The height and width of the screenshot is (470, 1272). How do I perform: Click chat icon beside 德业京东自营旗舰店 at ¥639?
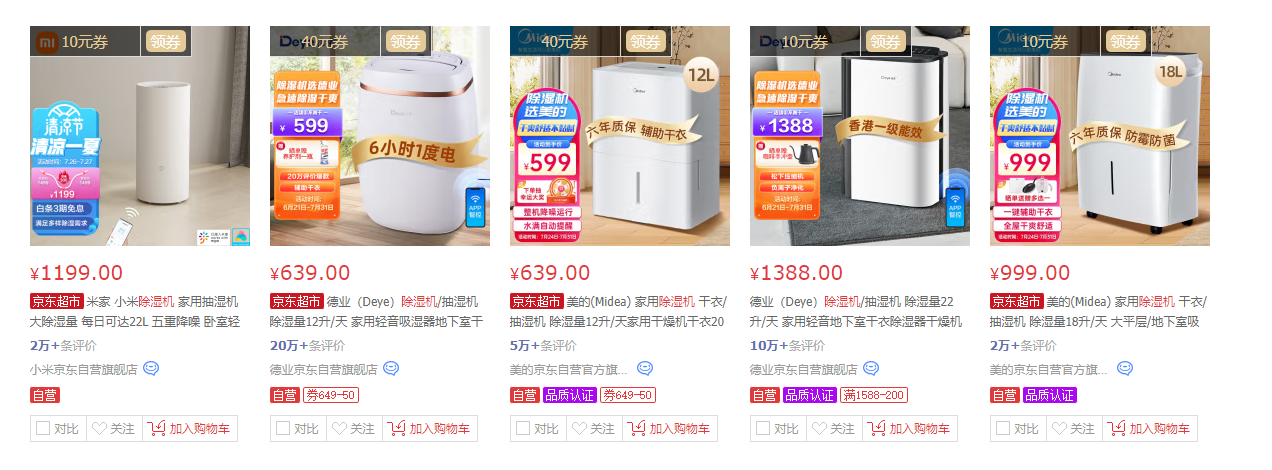click(391, 369)
